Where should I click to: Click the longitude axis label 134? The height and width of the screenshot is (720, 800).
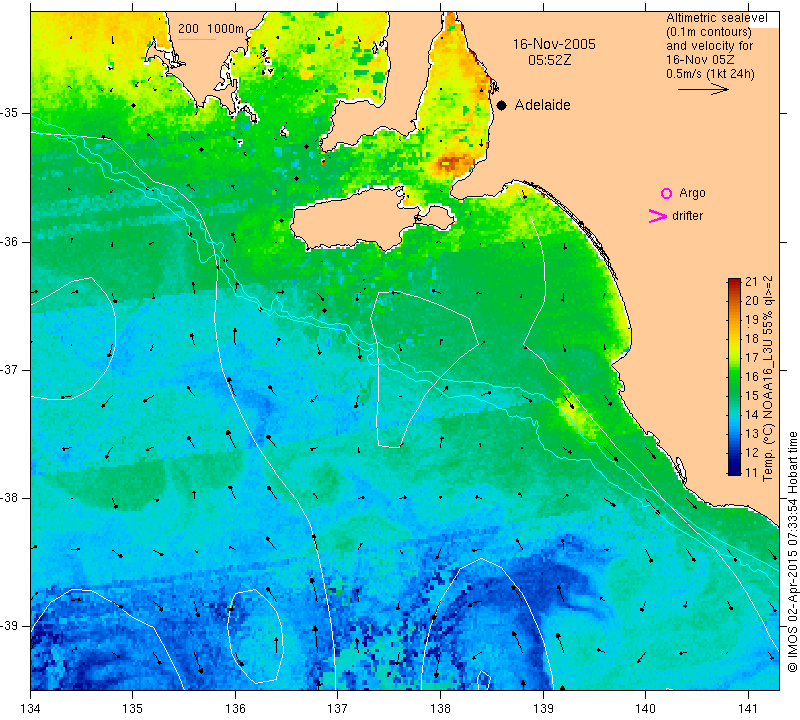(31, 709)
